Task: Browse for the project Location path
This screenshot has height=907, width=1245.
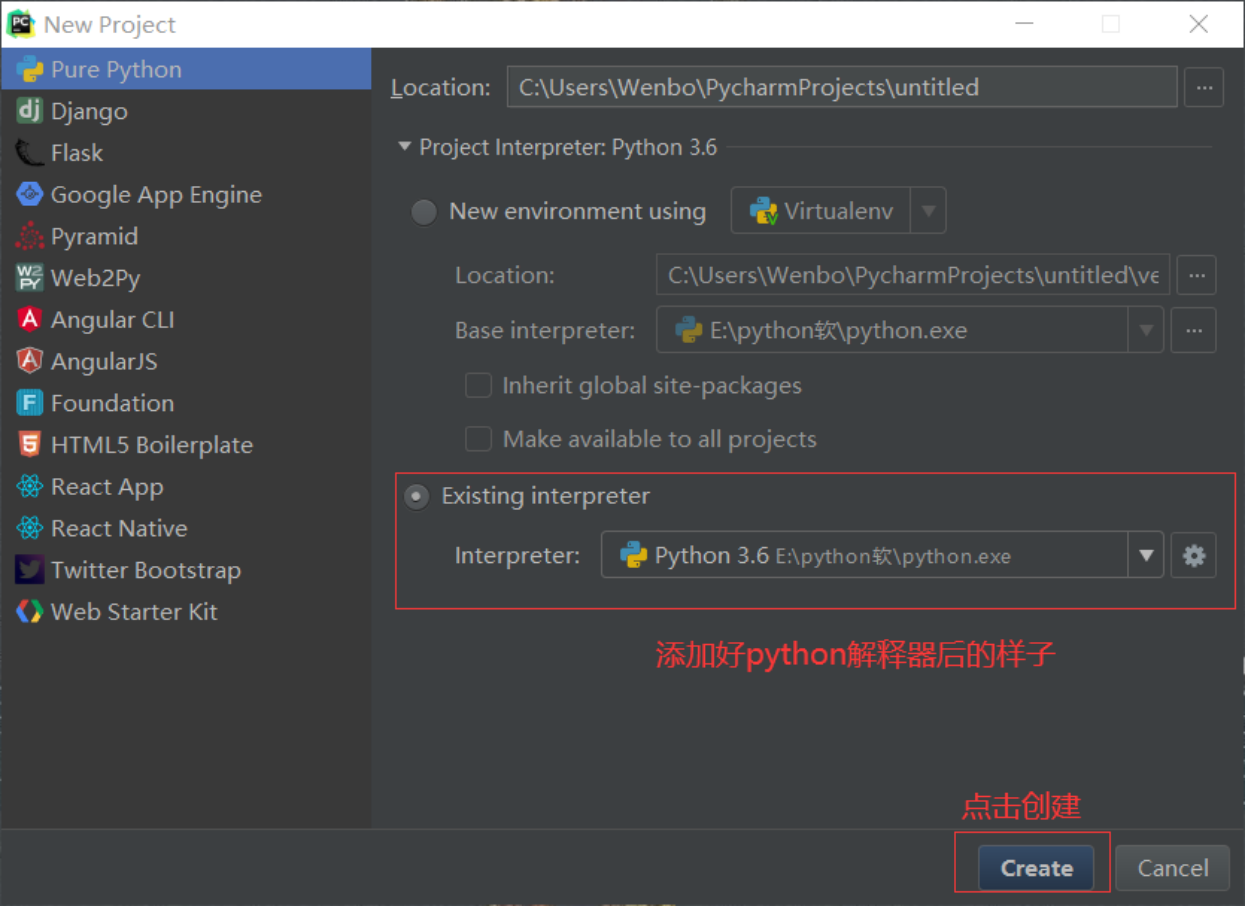Action: tap(1204, 87)
